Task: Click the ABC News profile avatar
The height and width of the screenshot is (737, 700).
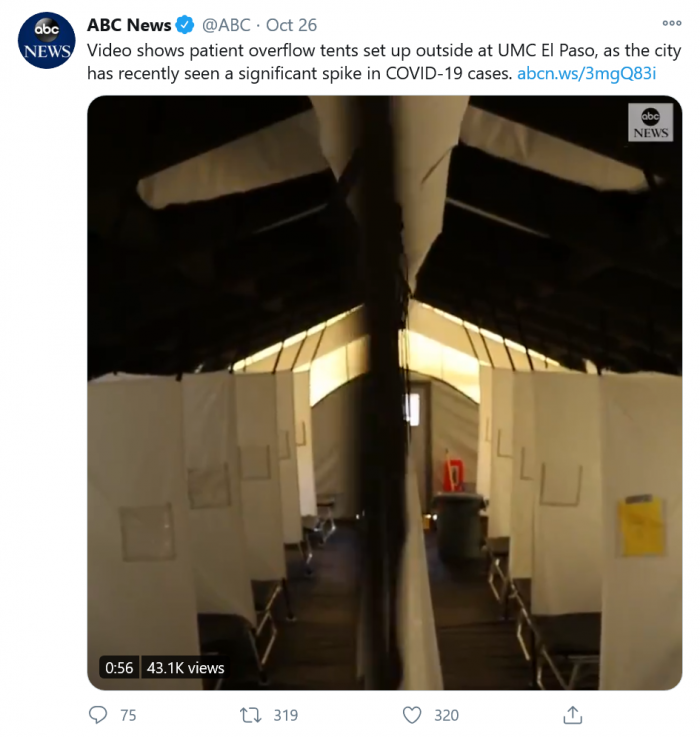Action: click(47, 40)
